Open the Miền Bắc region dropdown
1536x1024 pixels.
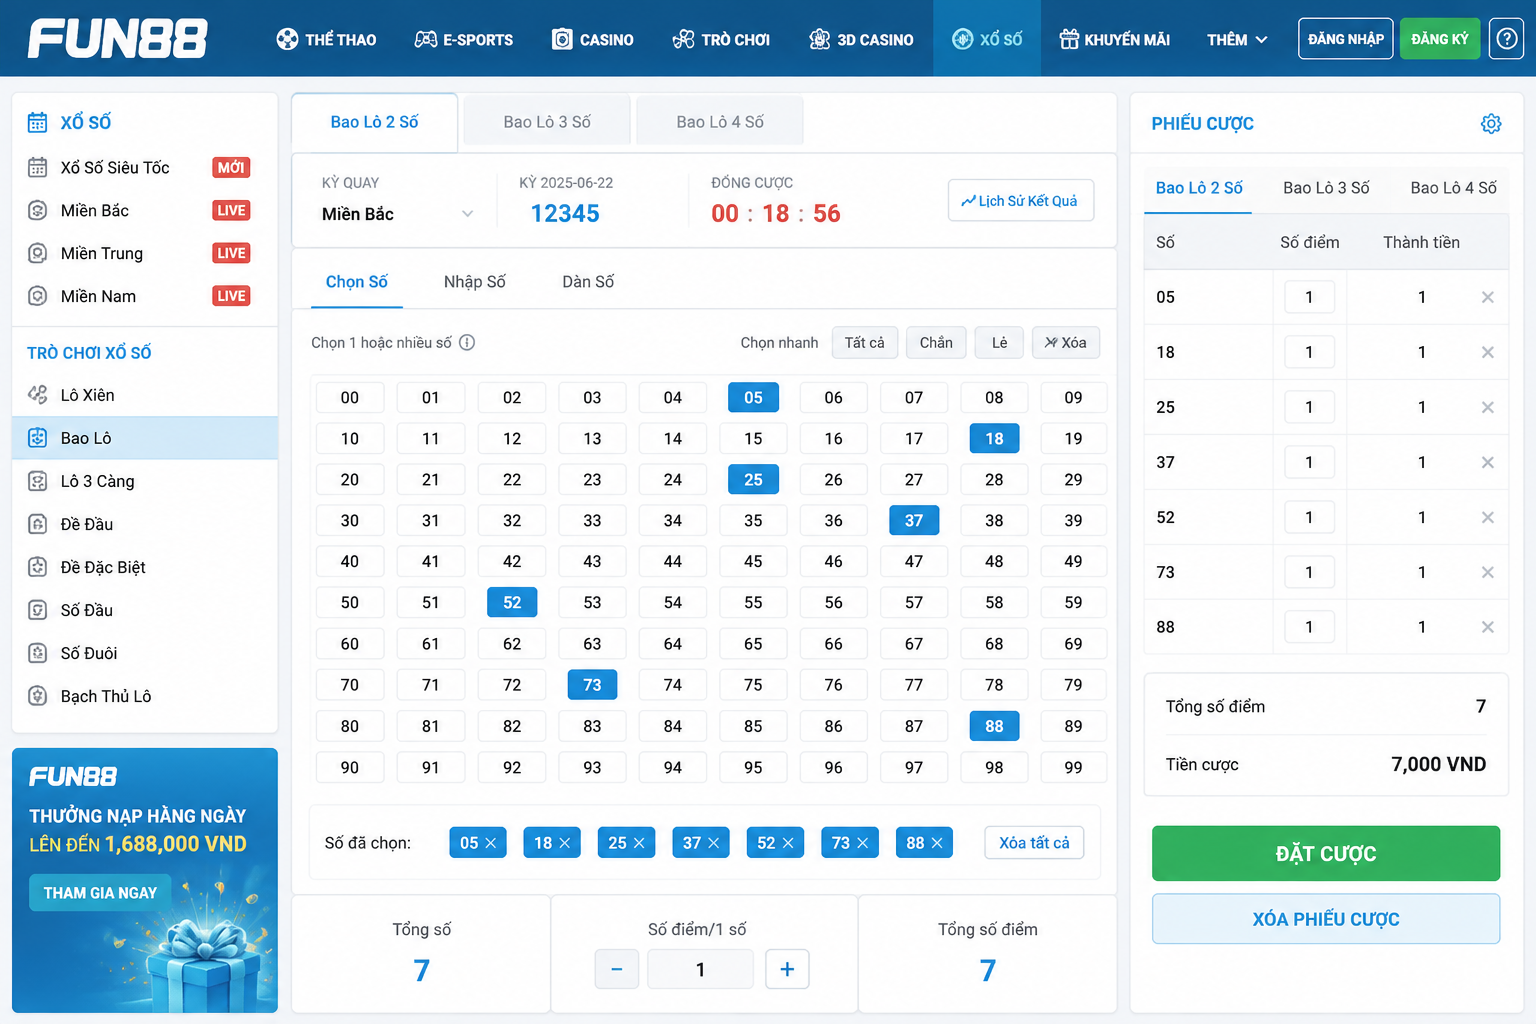398,214
